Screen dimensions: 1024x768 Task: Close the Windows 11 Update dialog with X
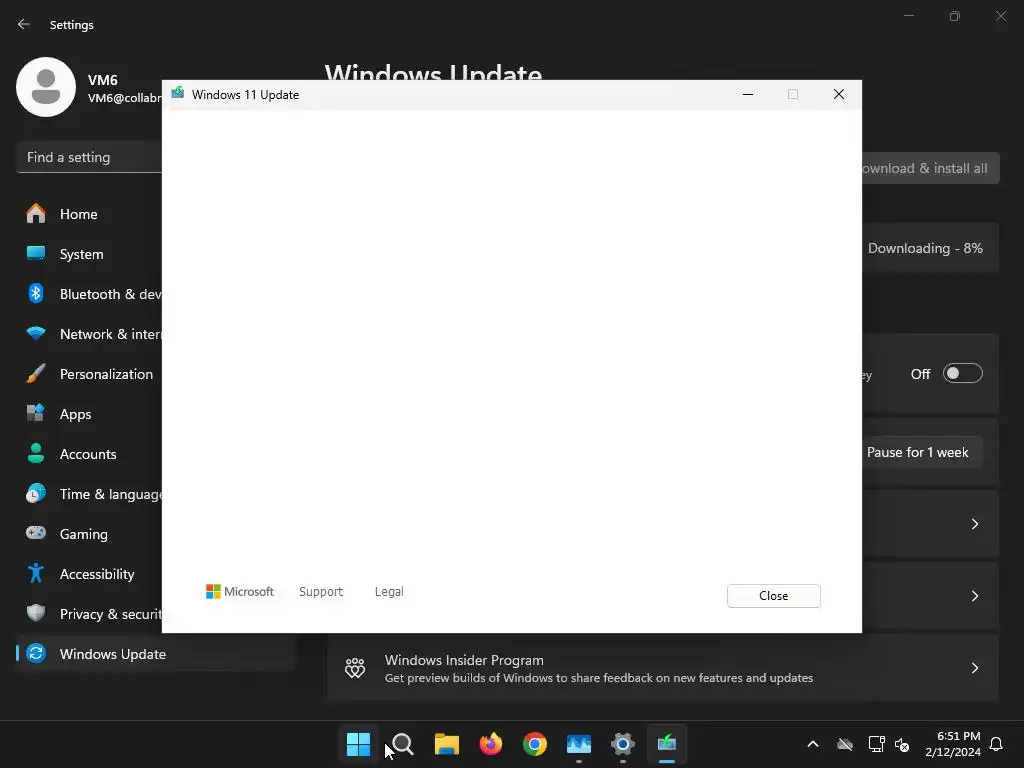pyautogui.click(x=839, y=95)
